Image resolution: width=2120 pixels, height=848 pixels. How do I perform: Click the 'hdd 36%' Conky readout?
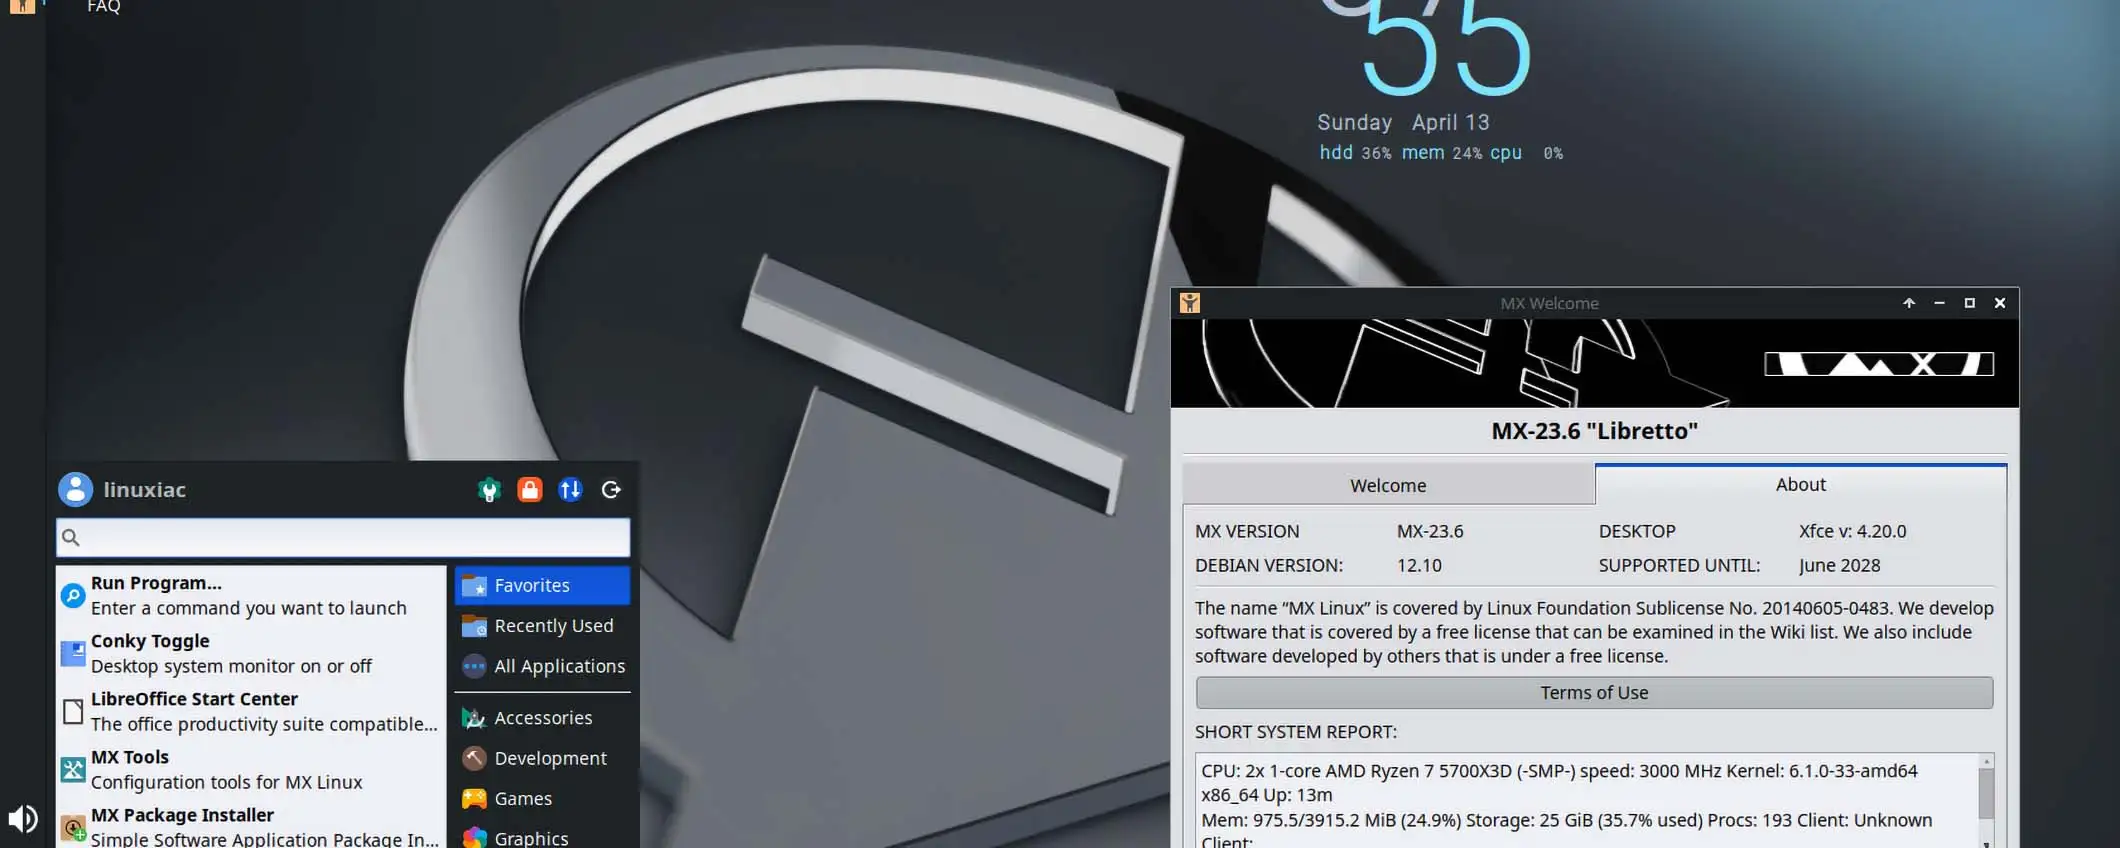pyautogui.click(x=1355, y=152)
